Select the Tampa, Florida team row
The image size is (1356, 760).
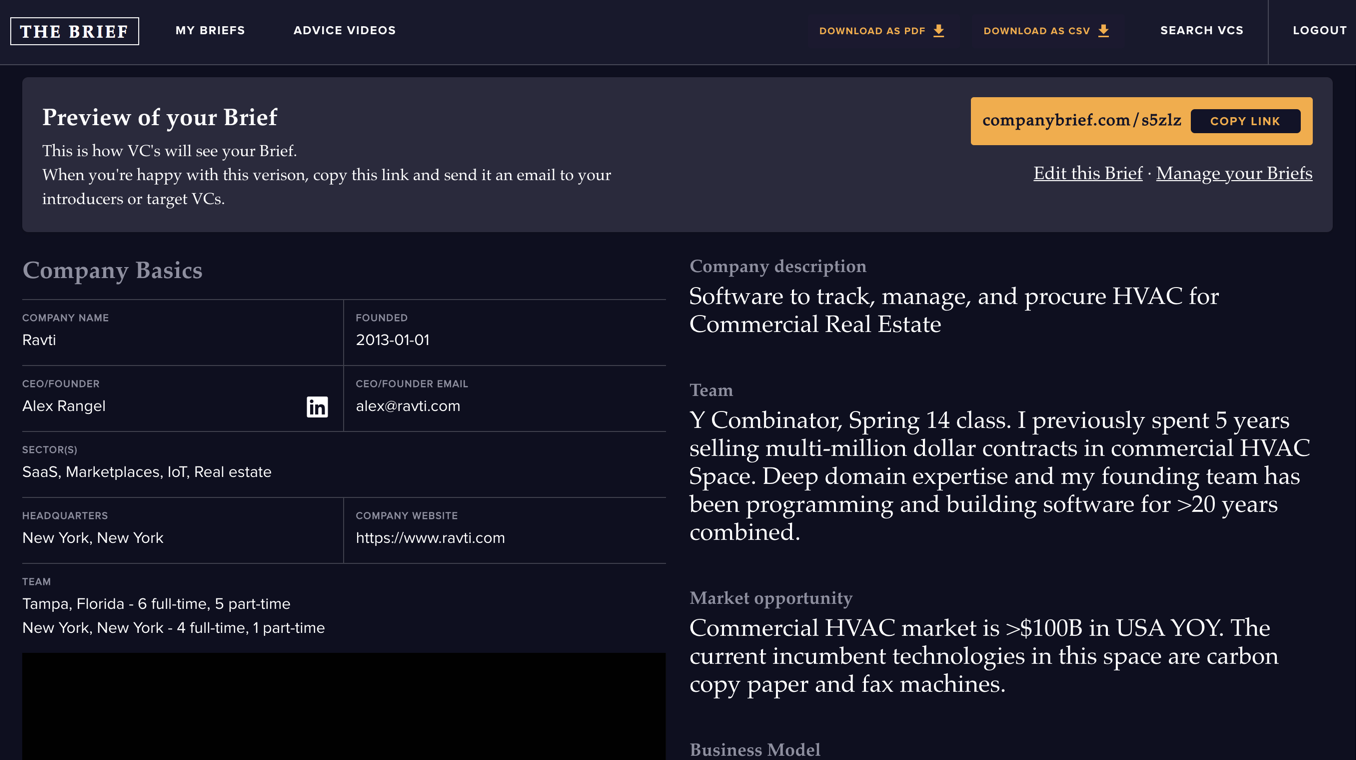pos(156,604)
